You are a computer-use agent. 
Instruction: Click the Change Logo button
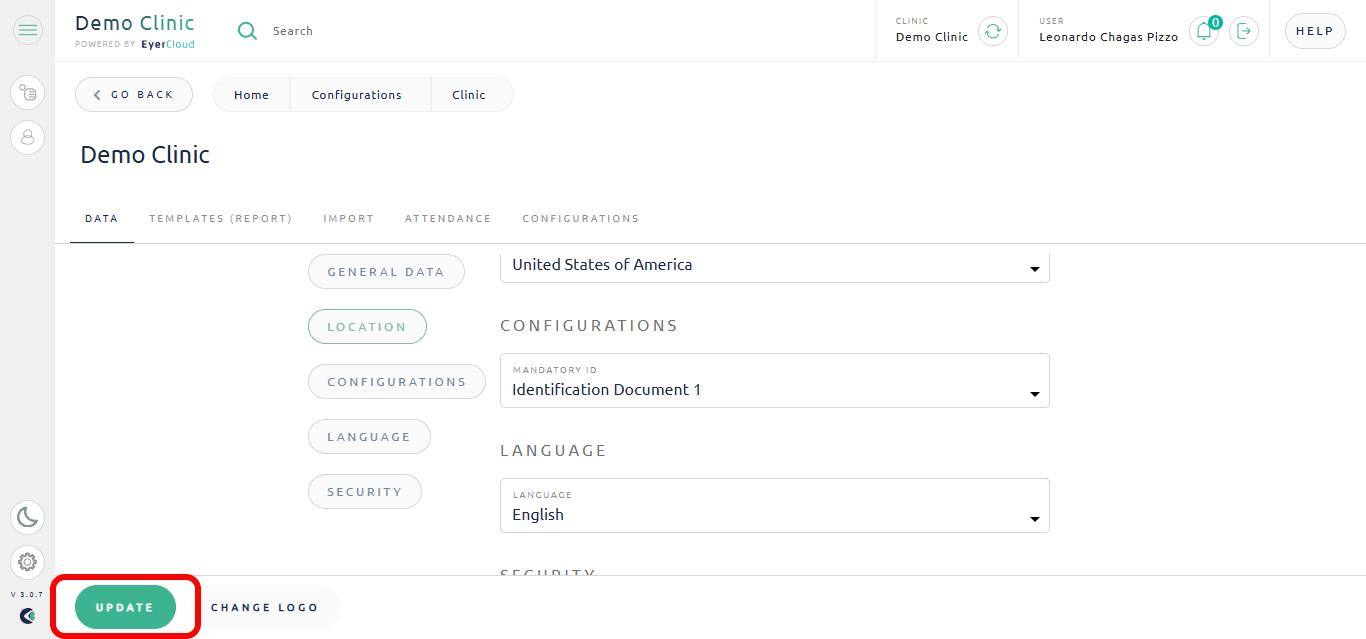pyautogui.click(x=265, y=607)
